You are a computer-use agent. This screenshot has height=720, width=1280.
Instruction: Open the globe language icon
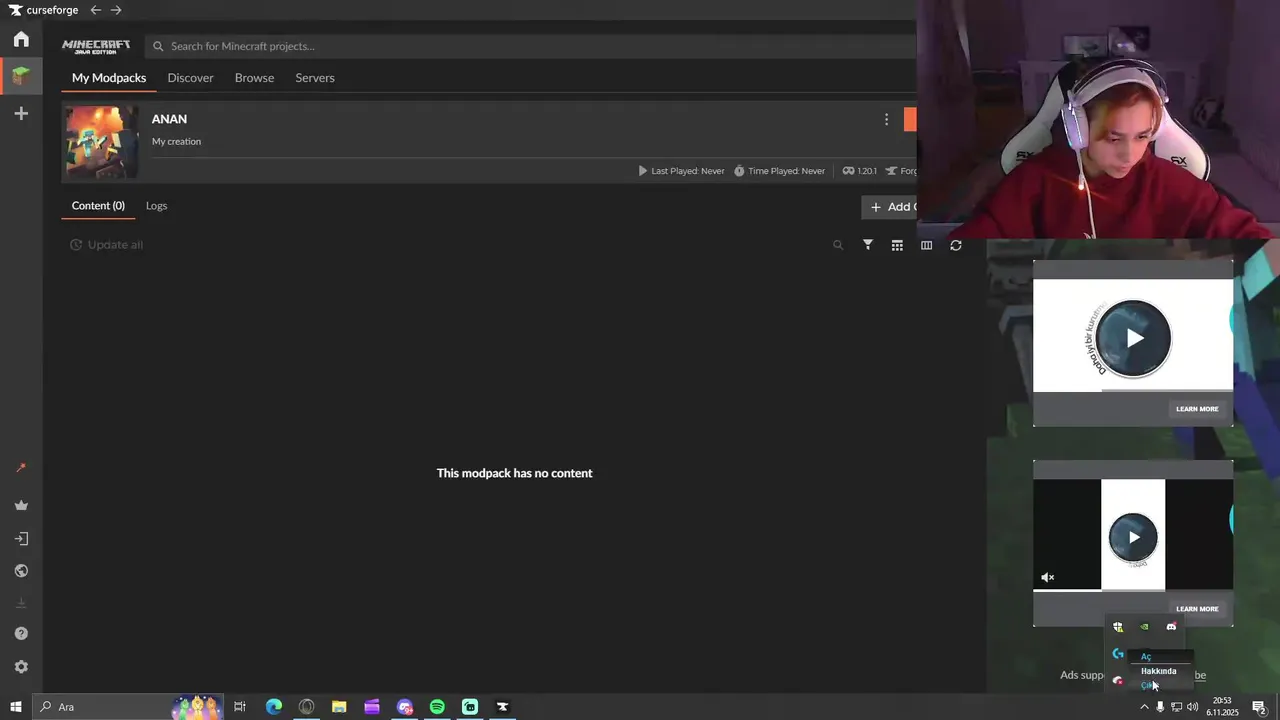pyautogui.click(x=21, y=571)
